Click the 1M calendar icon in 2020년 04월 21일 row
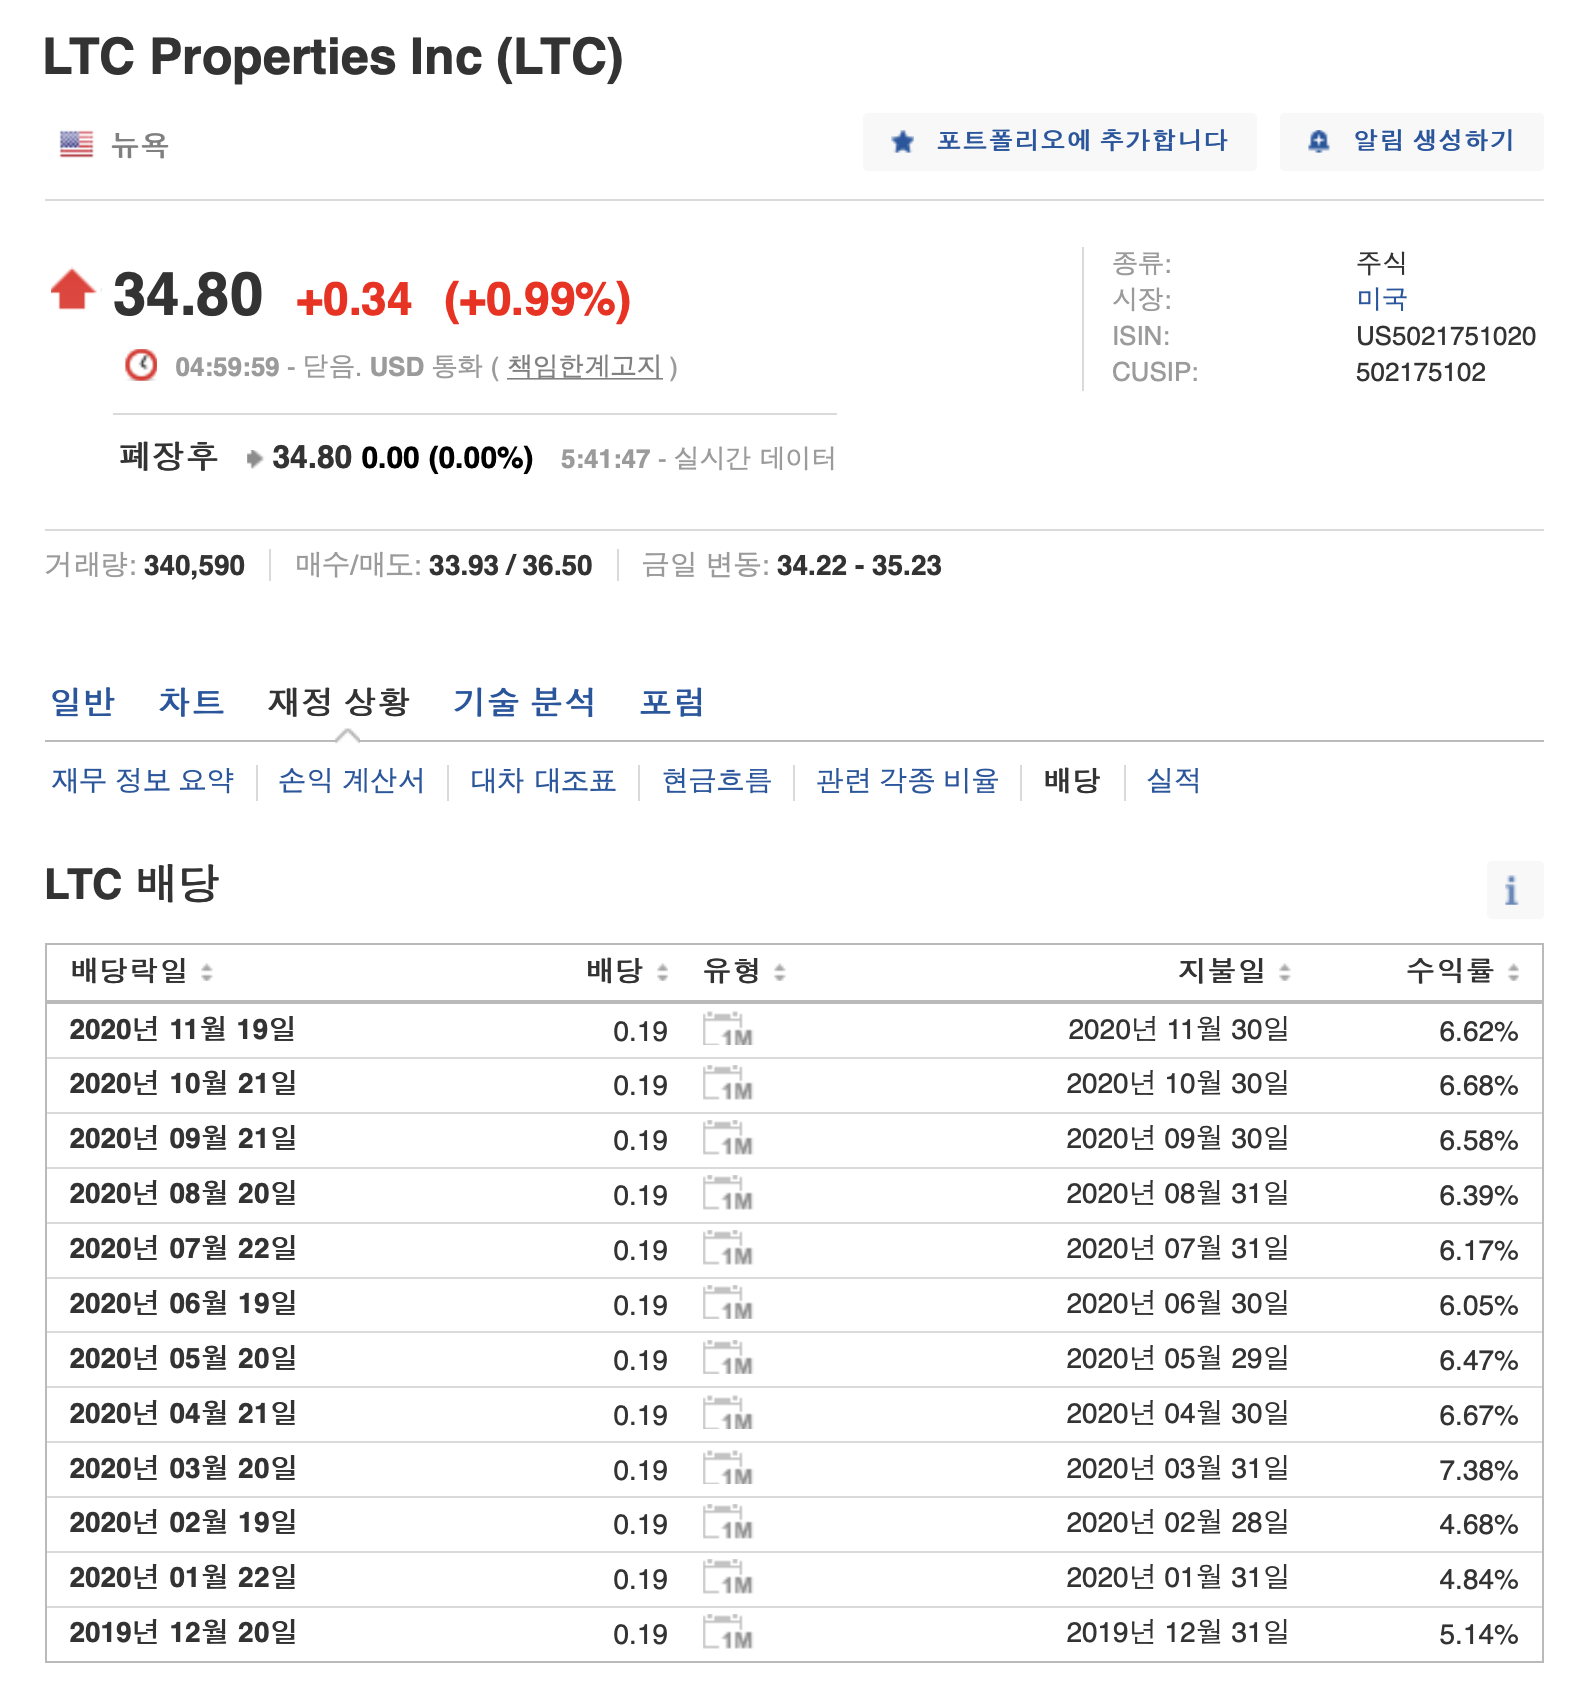1576x1692 pixels. tap(728, 1414)
